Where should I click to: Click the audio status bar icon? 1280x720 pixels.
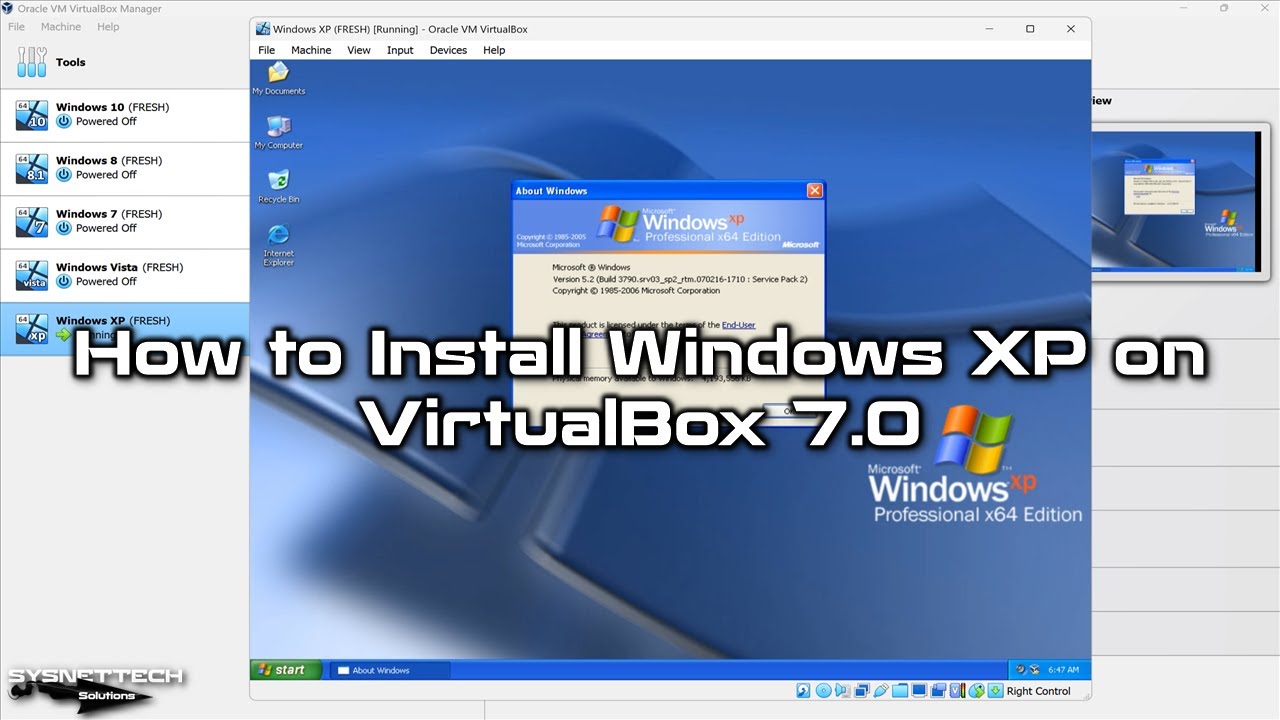tap(841, 690)
